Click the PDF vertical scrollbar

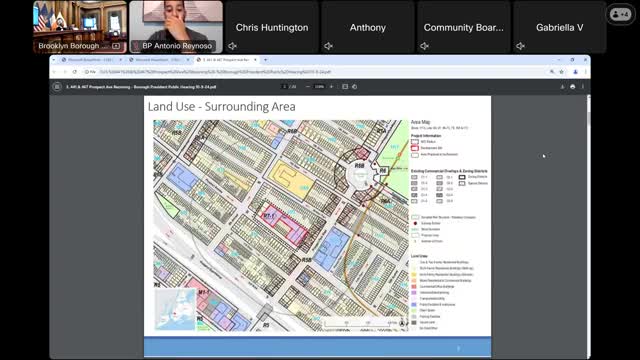588,227
